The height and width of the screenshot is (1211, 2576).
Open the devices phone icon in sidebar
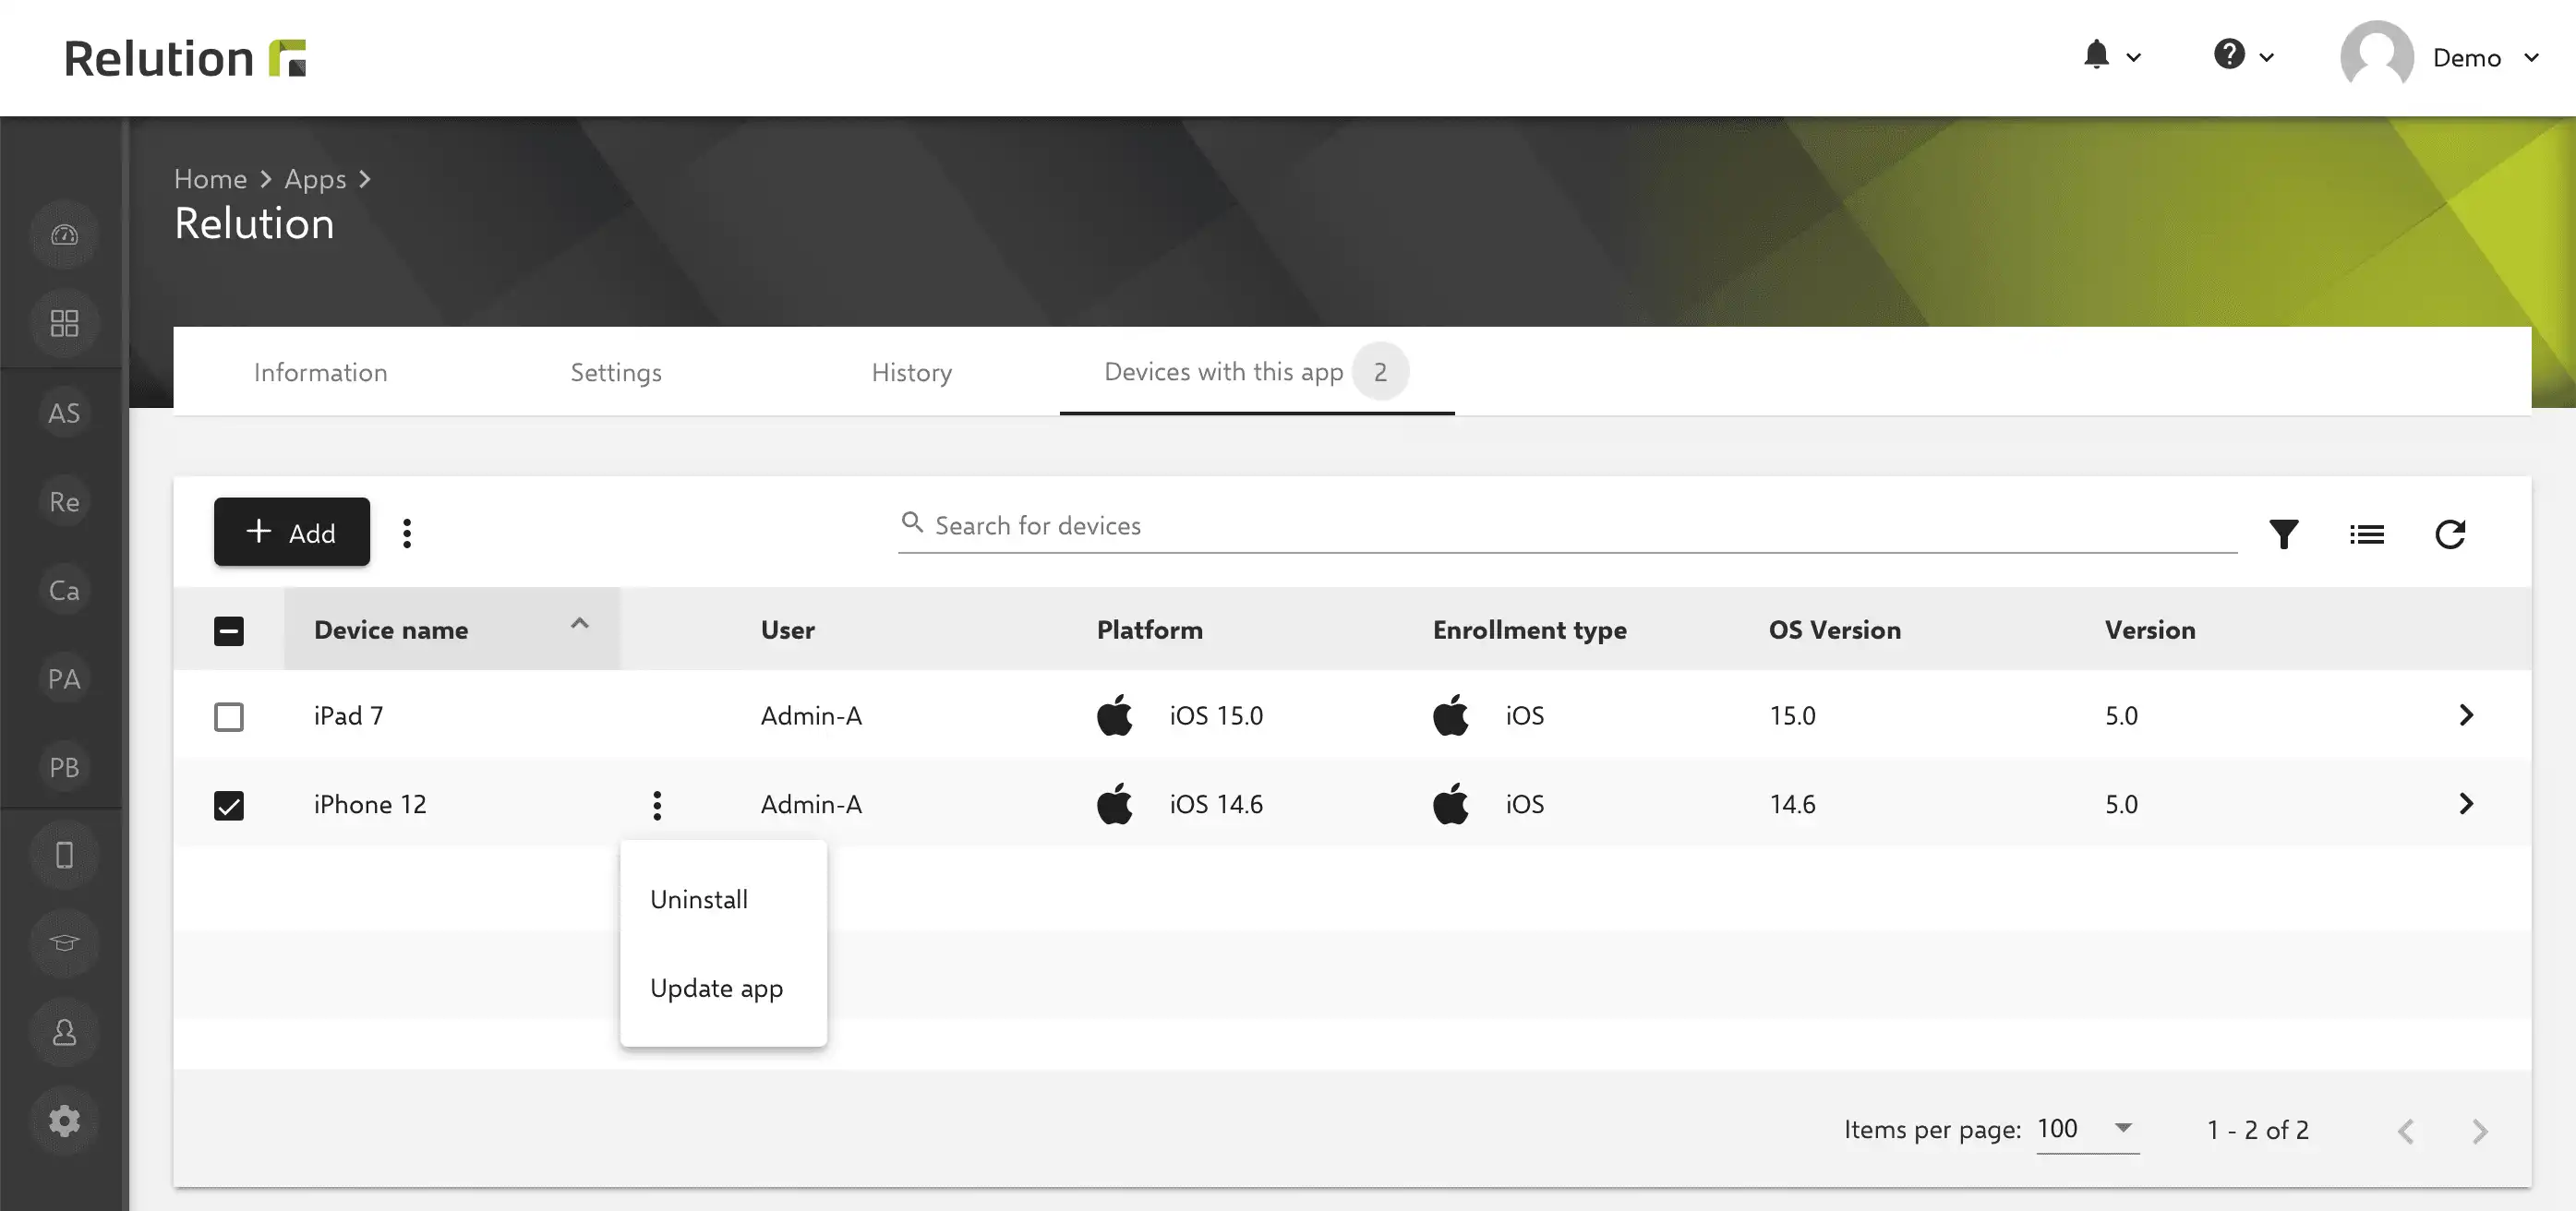64,855
